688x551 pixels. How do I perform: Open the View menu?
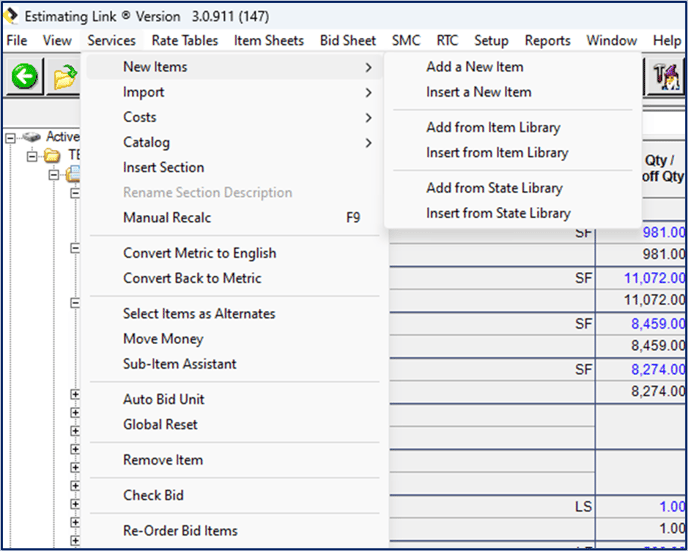(x=57, y=40)
